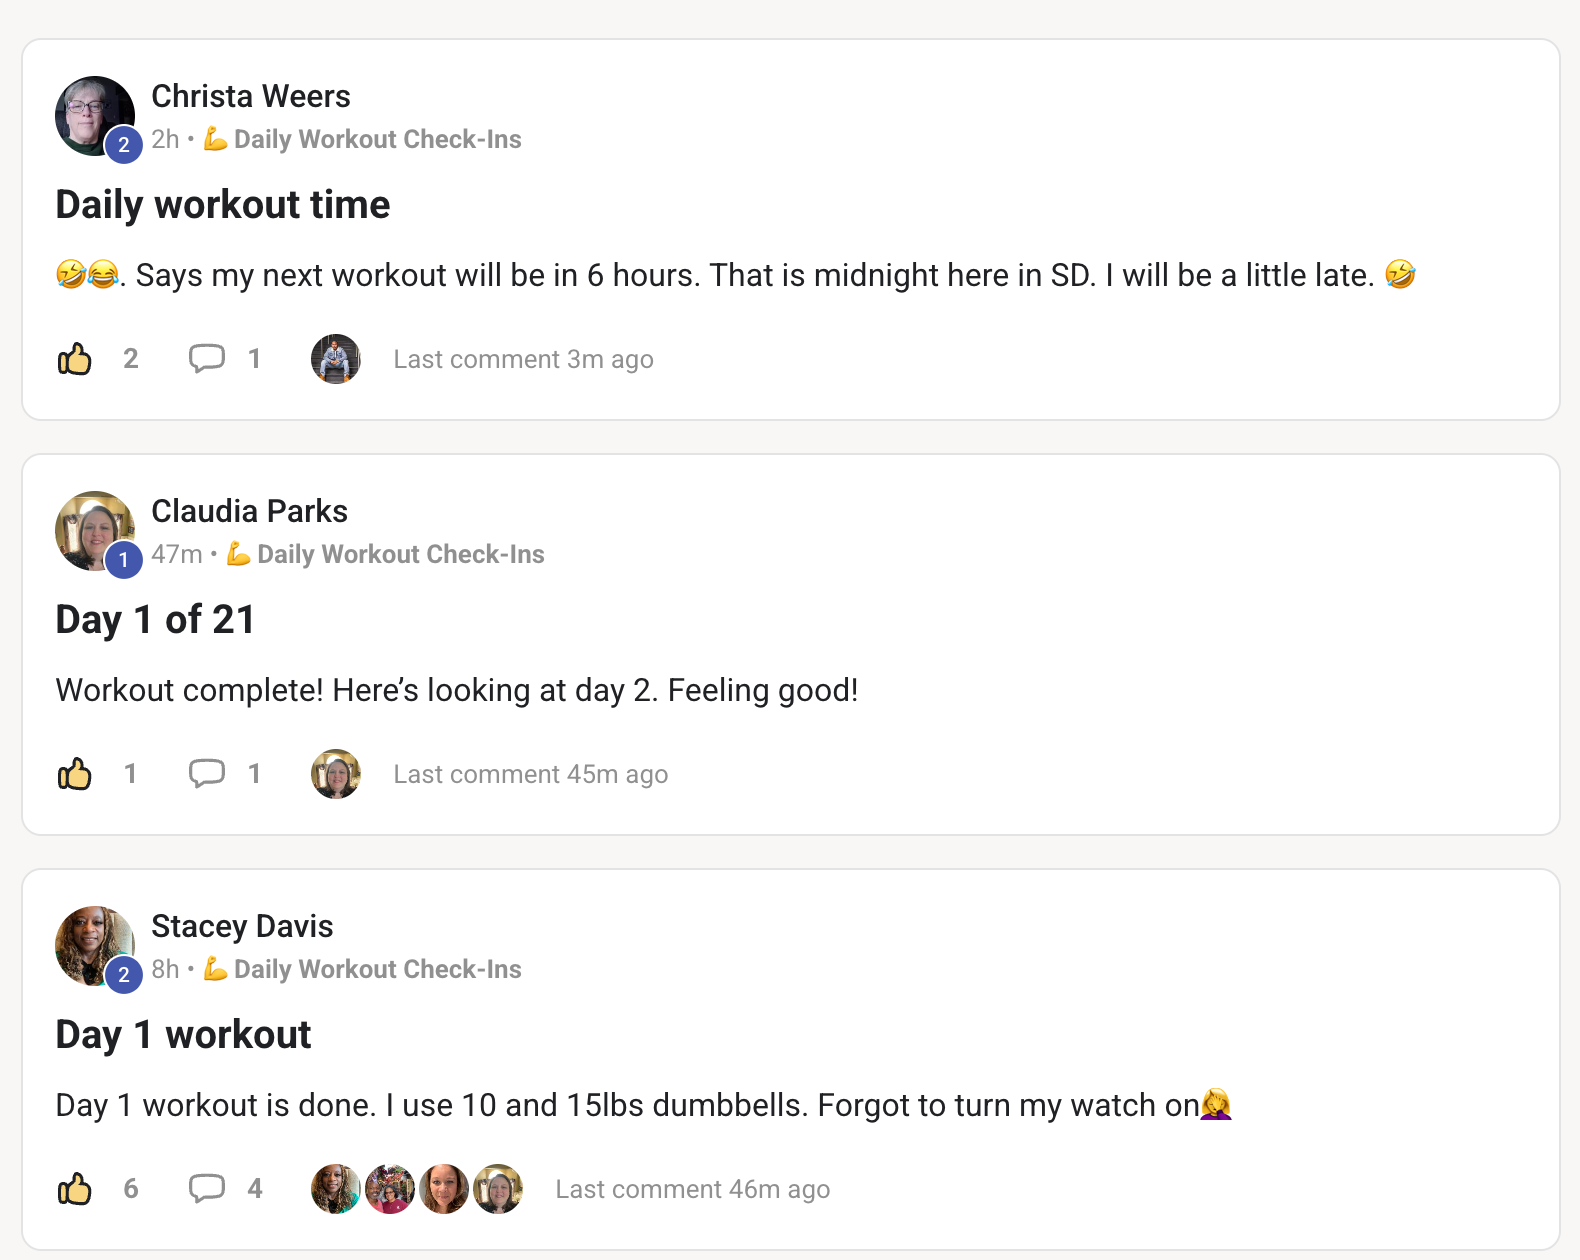1580x1260 pixels.
Task: Click Claudia Parks' profile avatar
Action: coord(95,531)
